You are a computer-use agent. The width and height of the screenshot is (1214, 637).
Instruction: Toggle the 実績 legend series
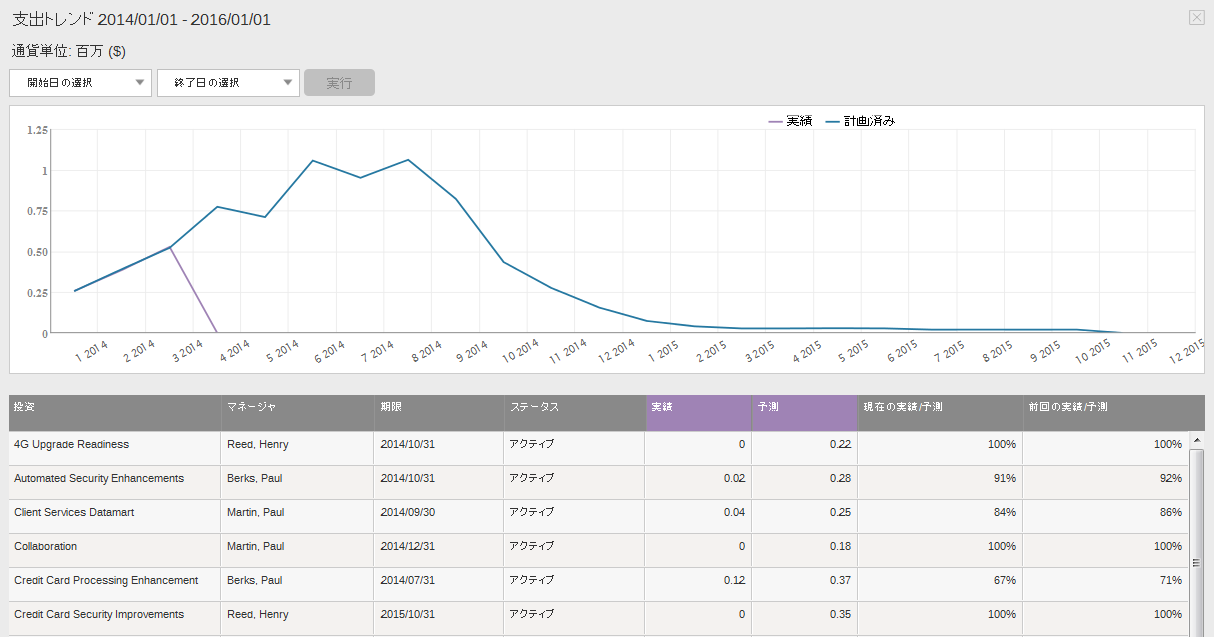[x=790, y=121]
